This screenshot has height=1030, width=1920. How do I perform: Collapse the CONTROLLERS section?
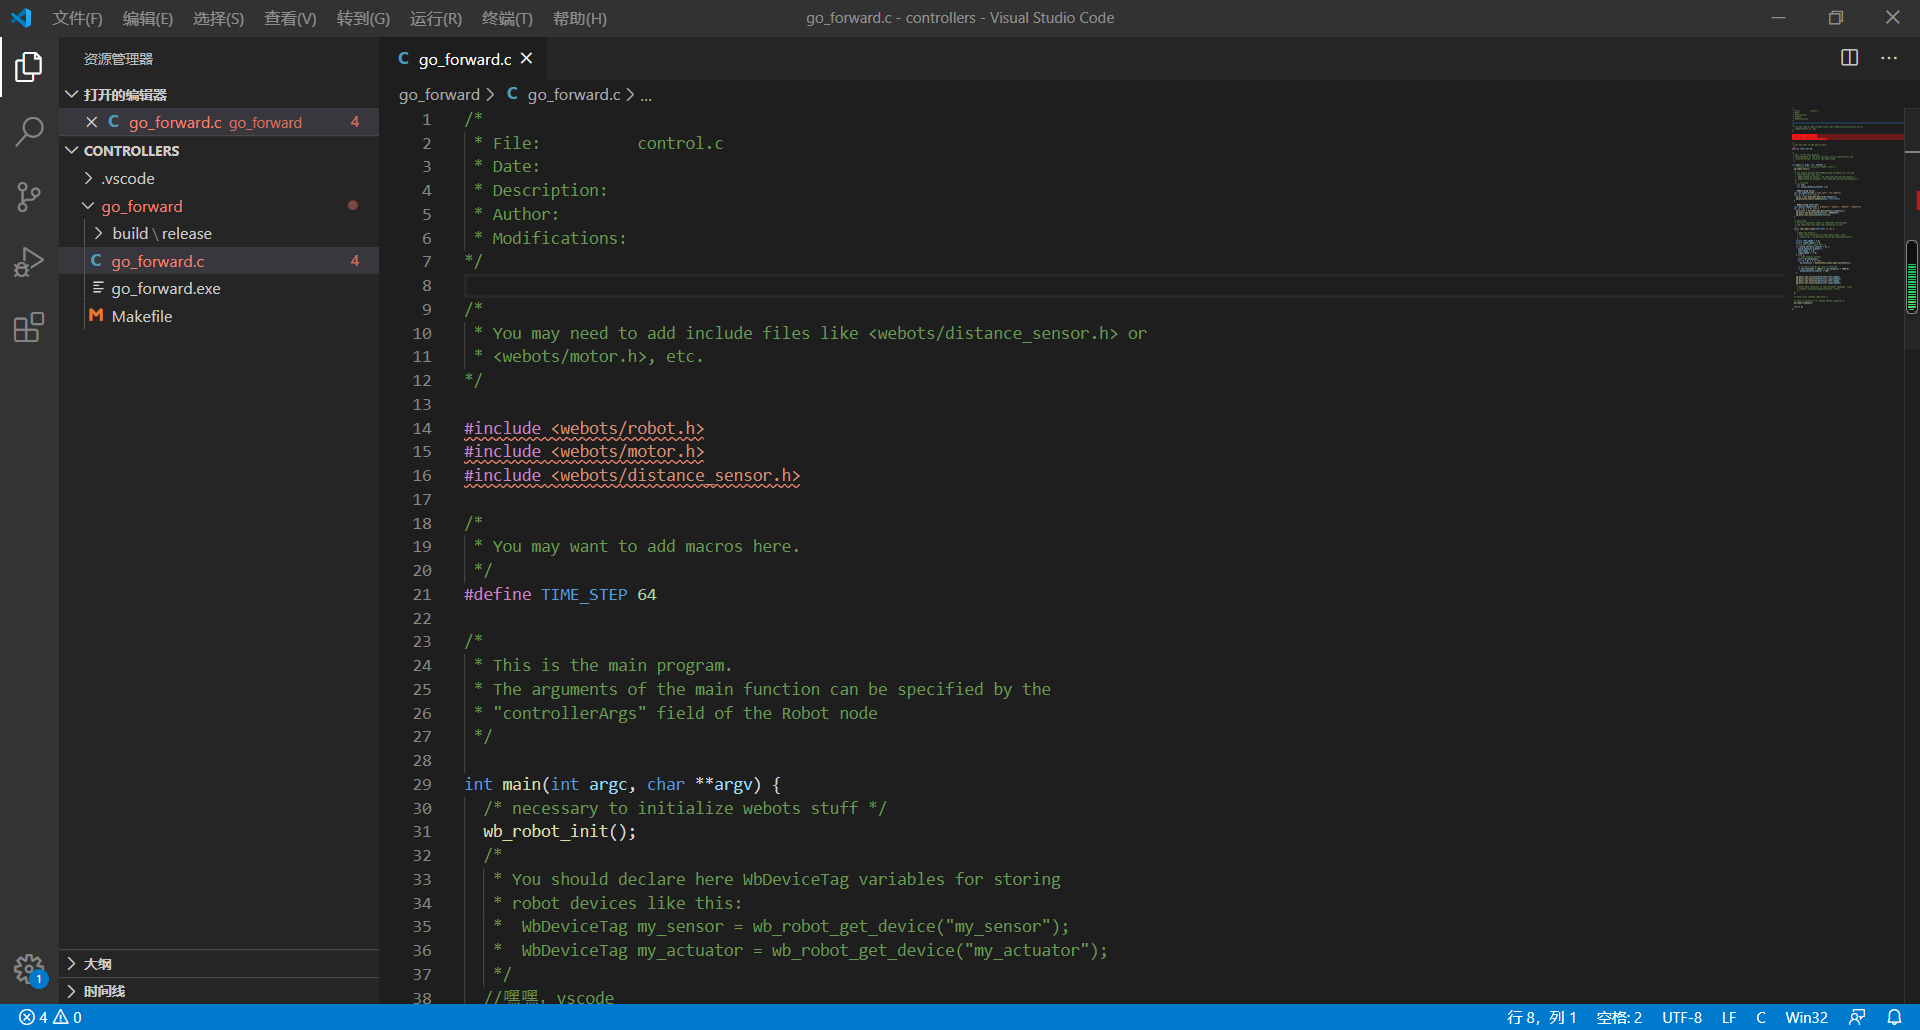(71, 150)
